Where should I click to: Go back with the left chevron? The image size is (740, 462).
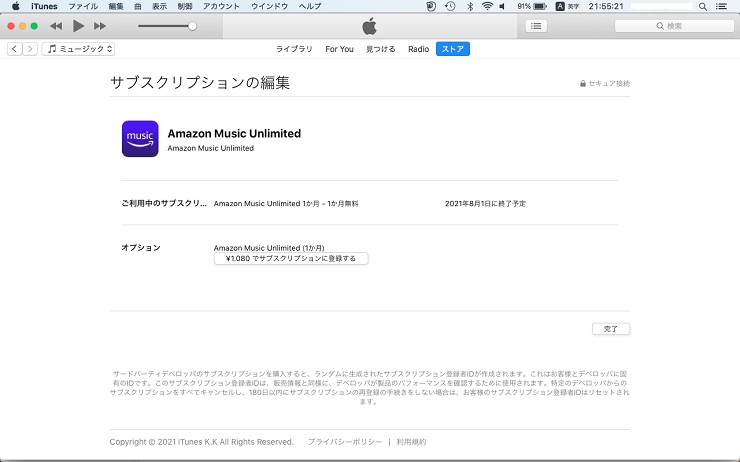pos(15,49)
